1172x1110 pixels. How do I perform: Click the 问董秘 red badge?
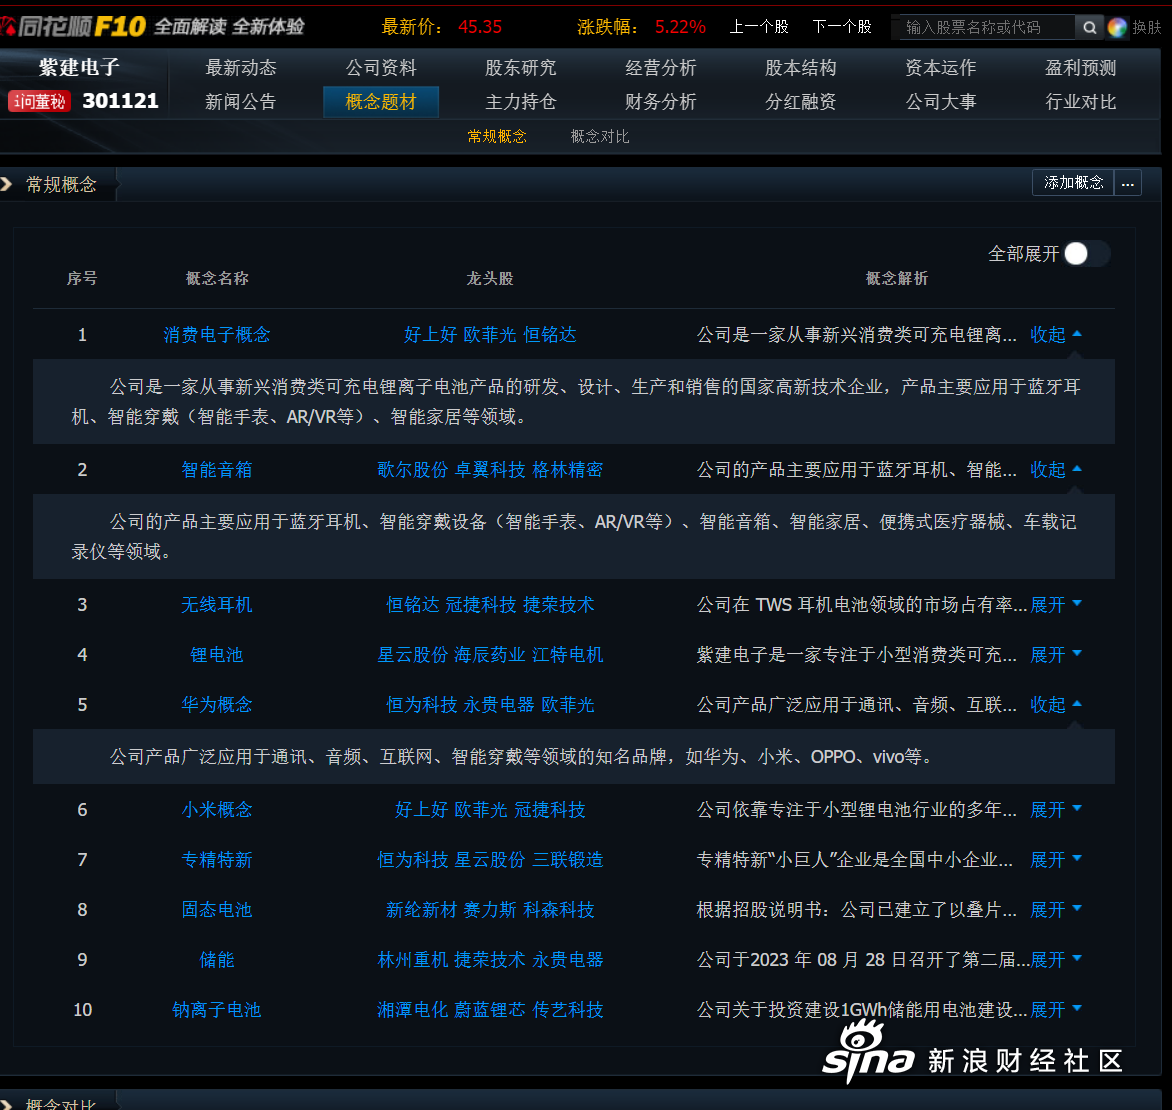tap(40, 101)
